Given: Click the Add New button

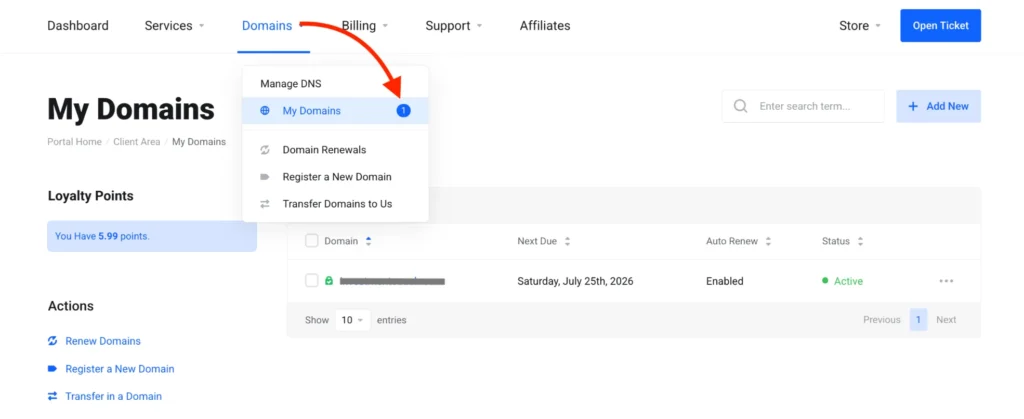Looking at the screenshot, I should [x=938, y=106].
